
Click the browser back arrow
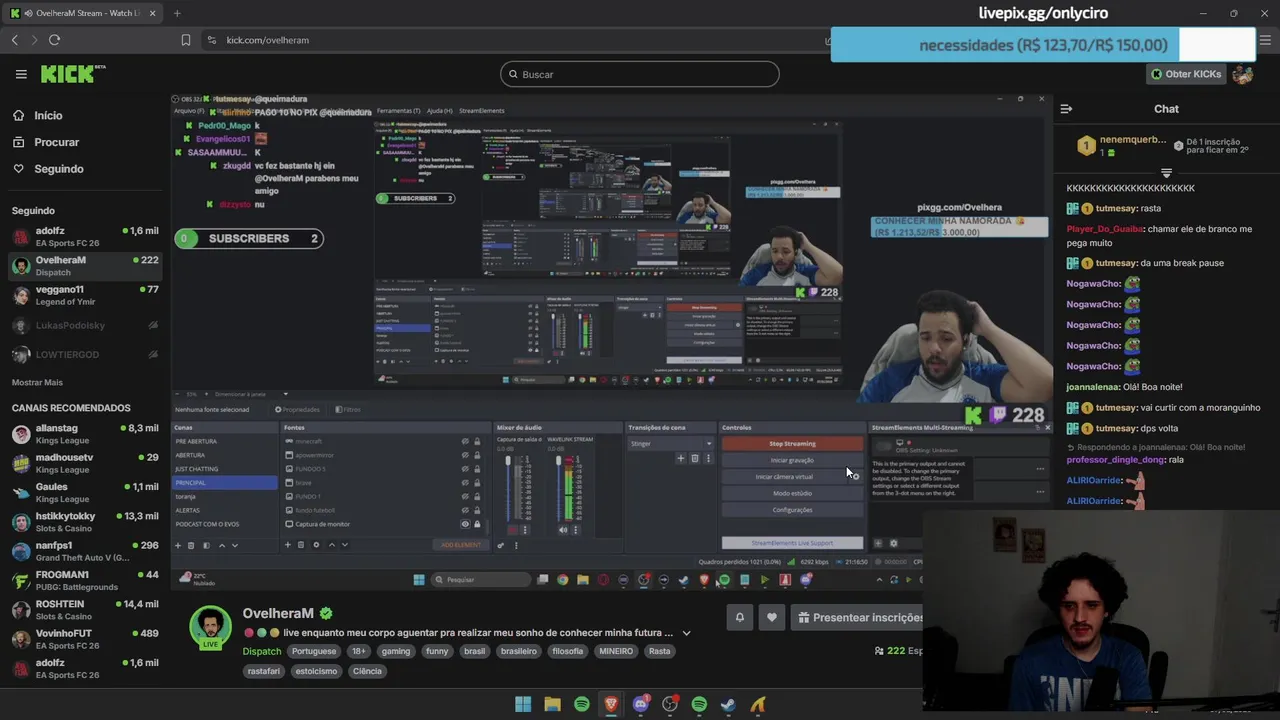[x=14, y=40]
